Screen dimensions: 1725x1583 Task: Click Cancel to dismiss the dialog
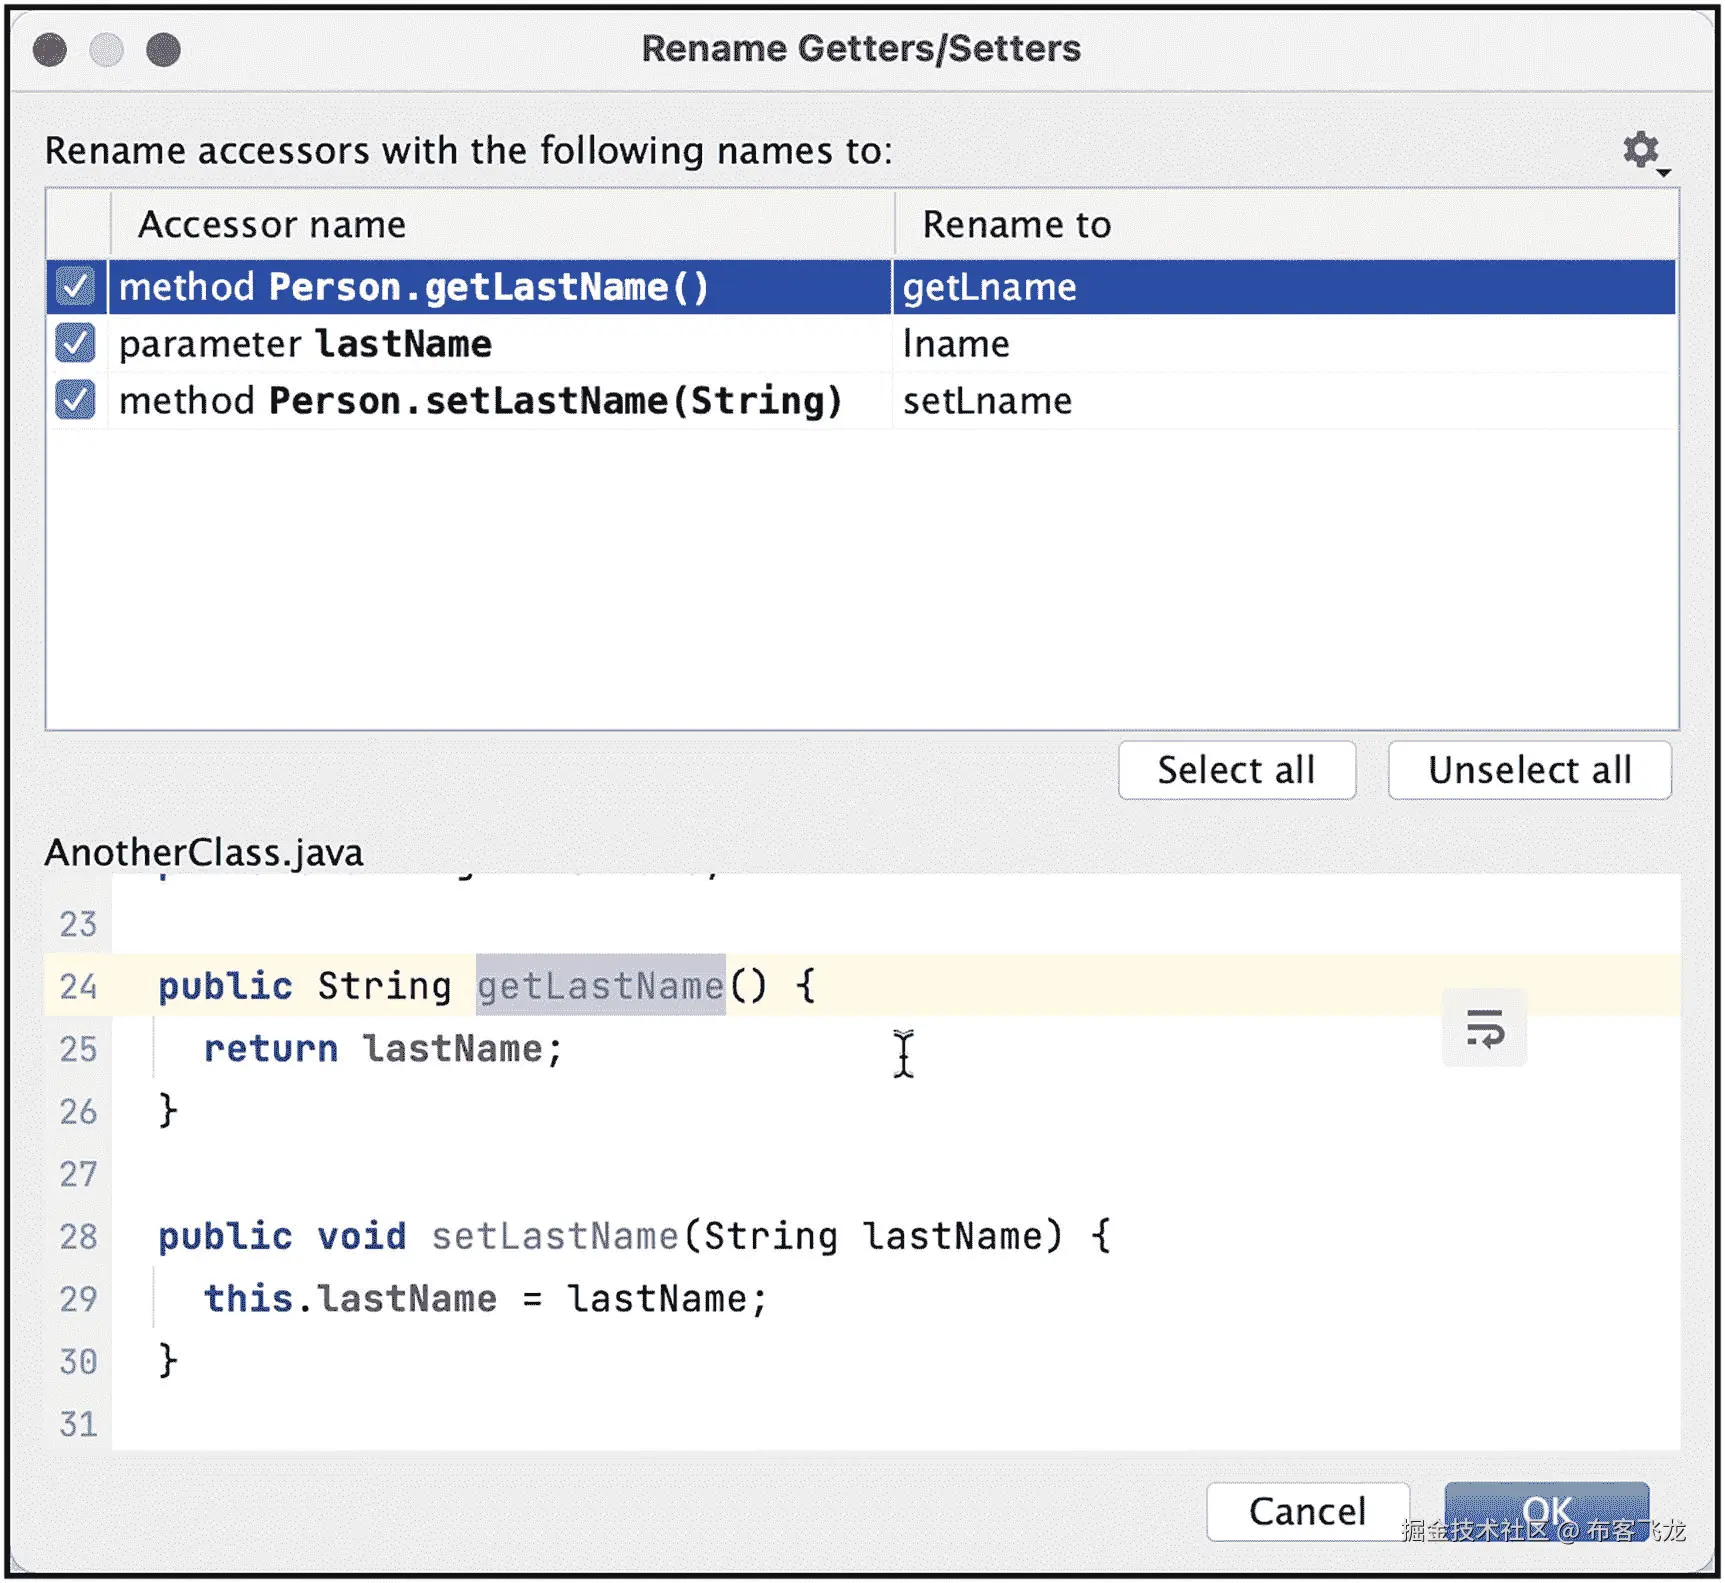pyautogui.click(x=1307, y=1511)
